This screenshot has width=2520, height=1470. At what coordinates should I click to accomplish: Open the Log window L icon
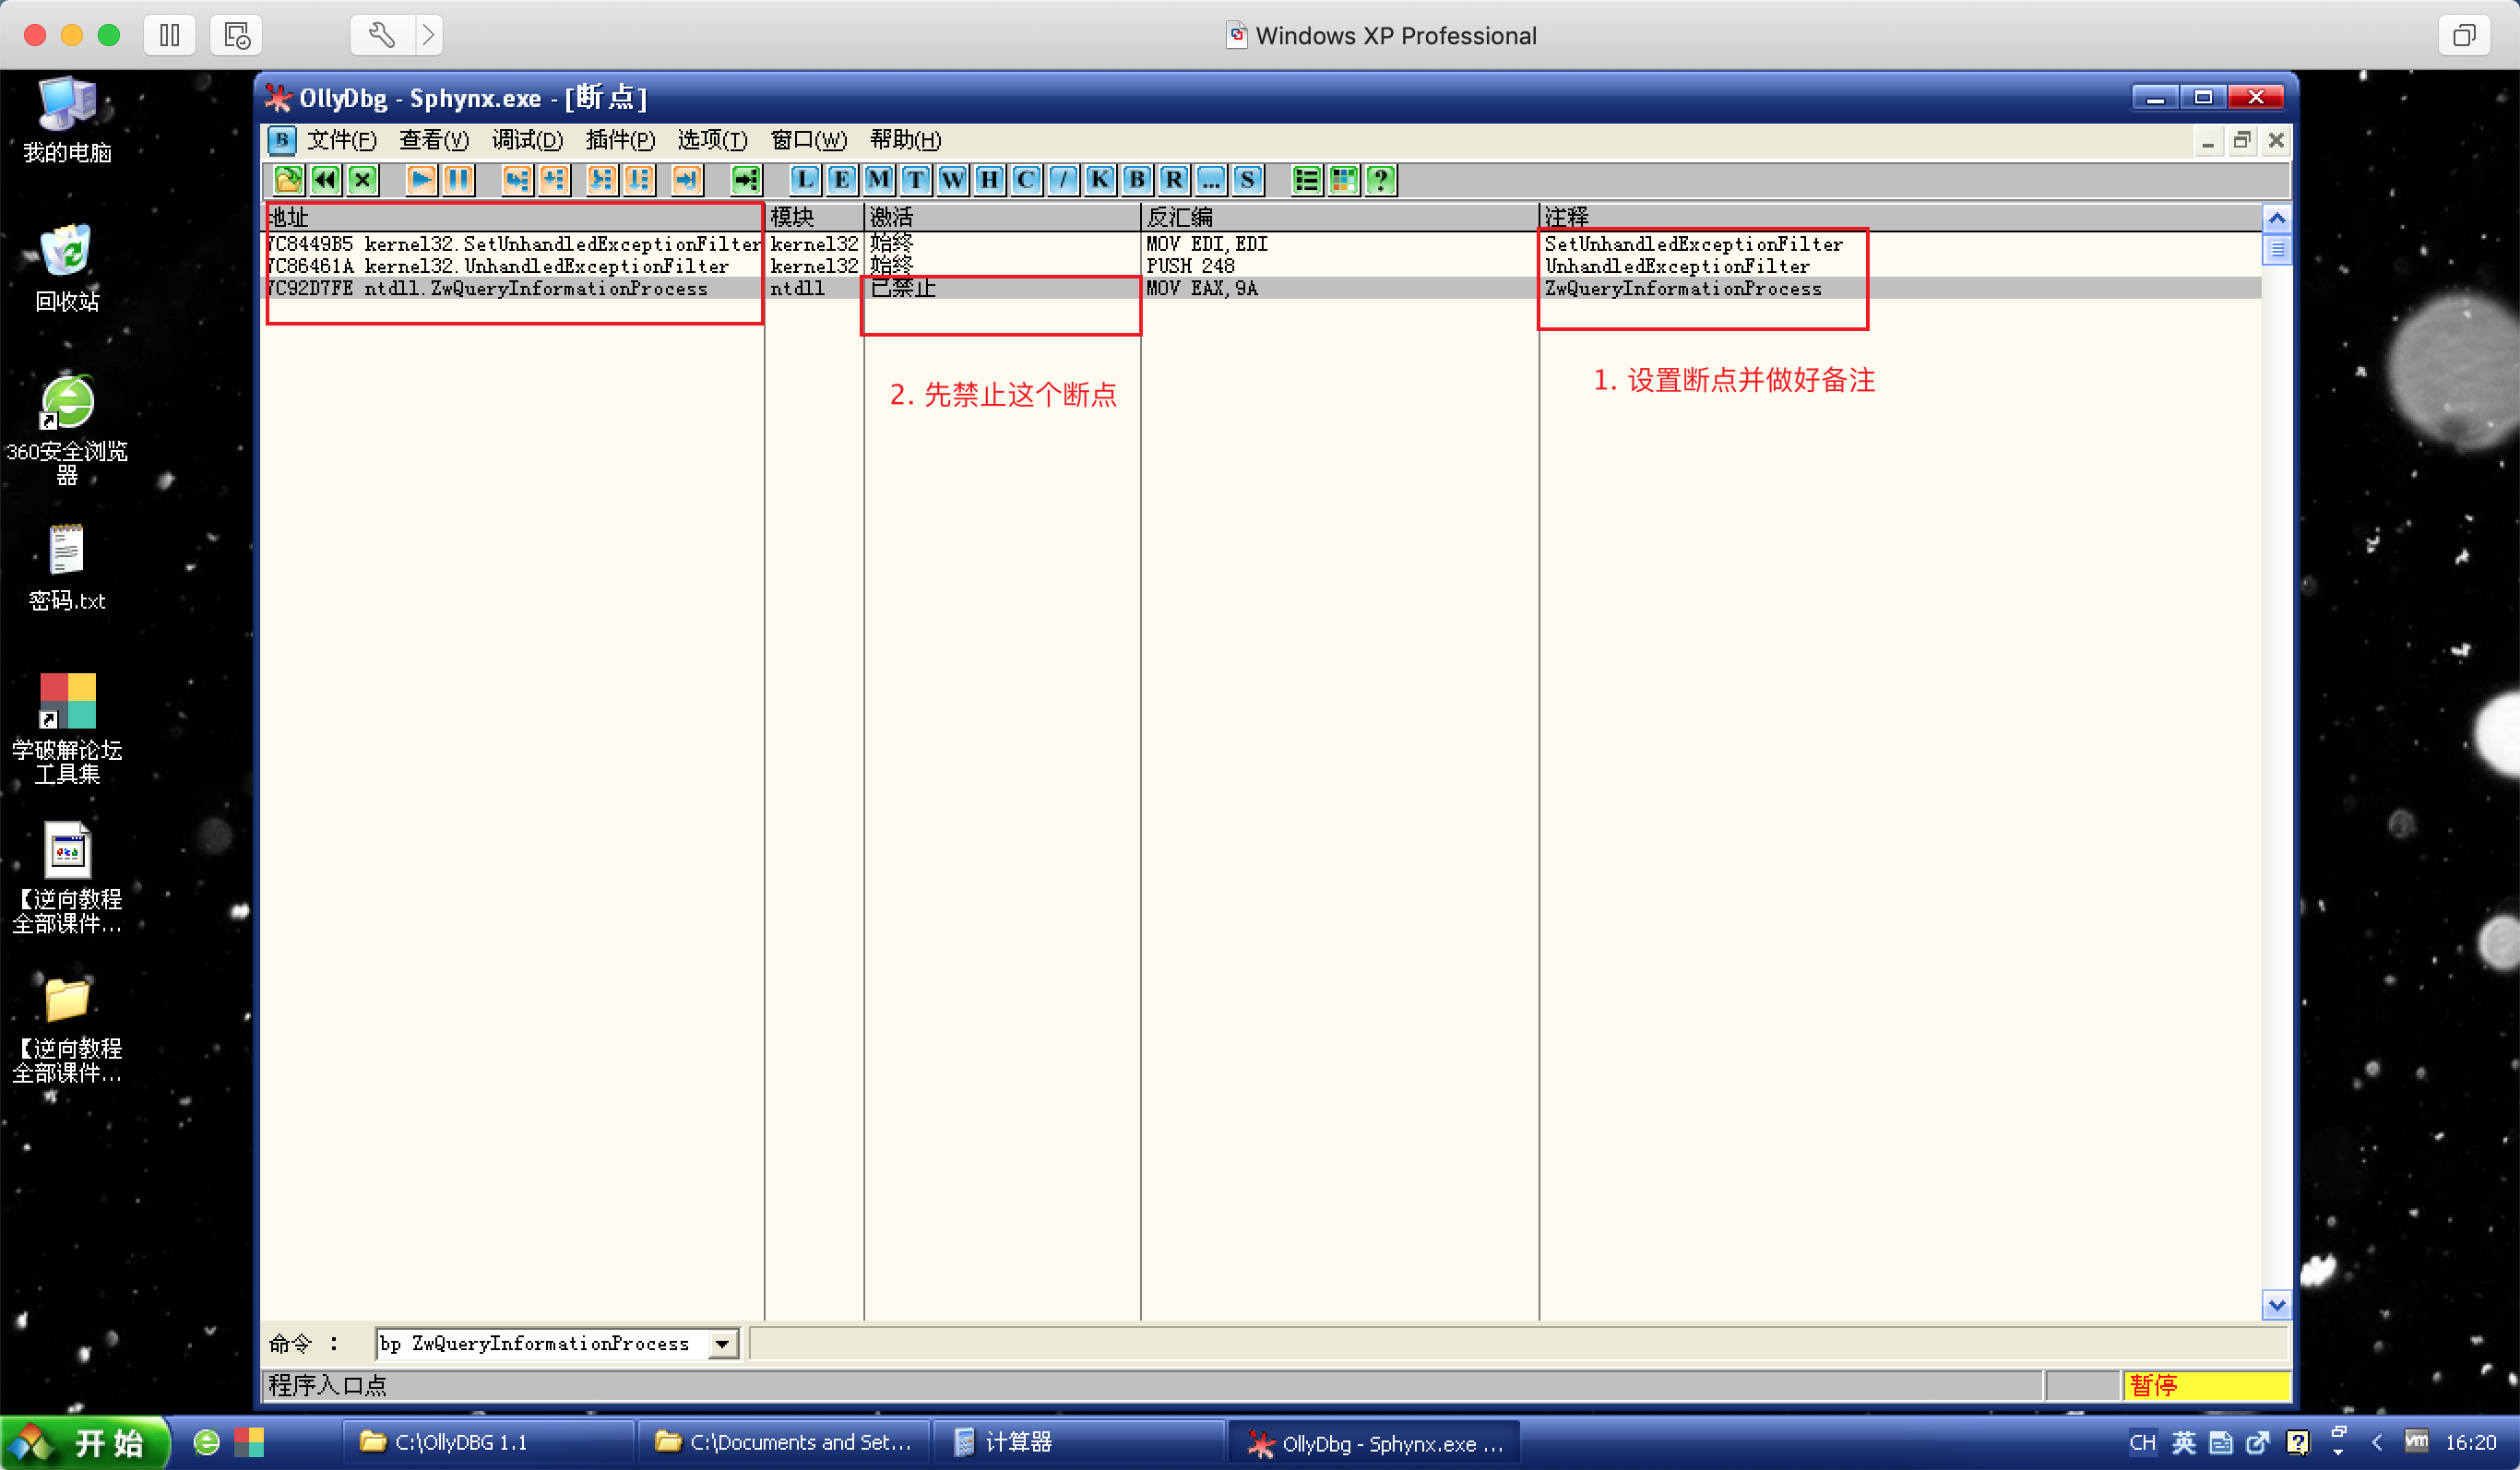pyautogui.click(x=804, y=180)
